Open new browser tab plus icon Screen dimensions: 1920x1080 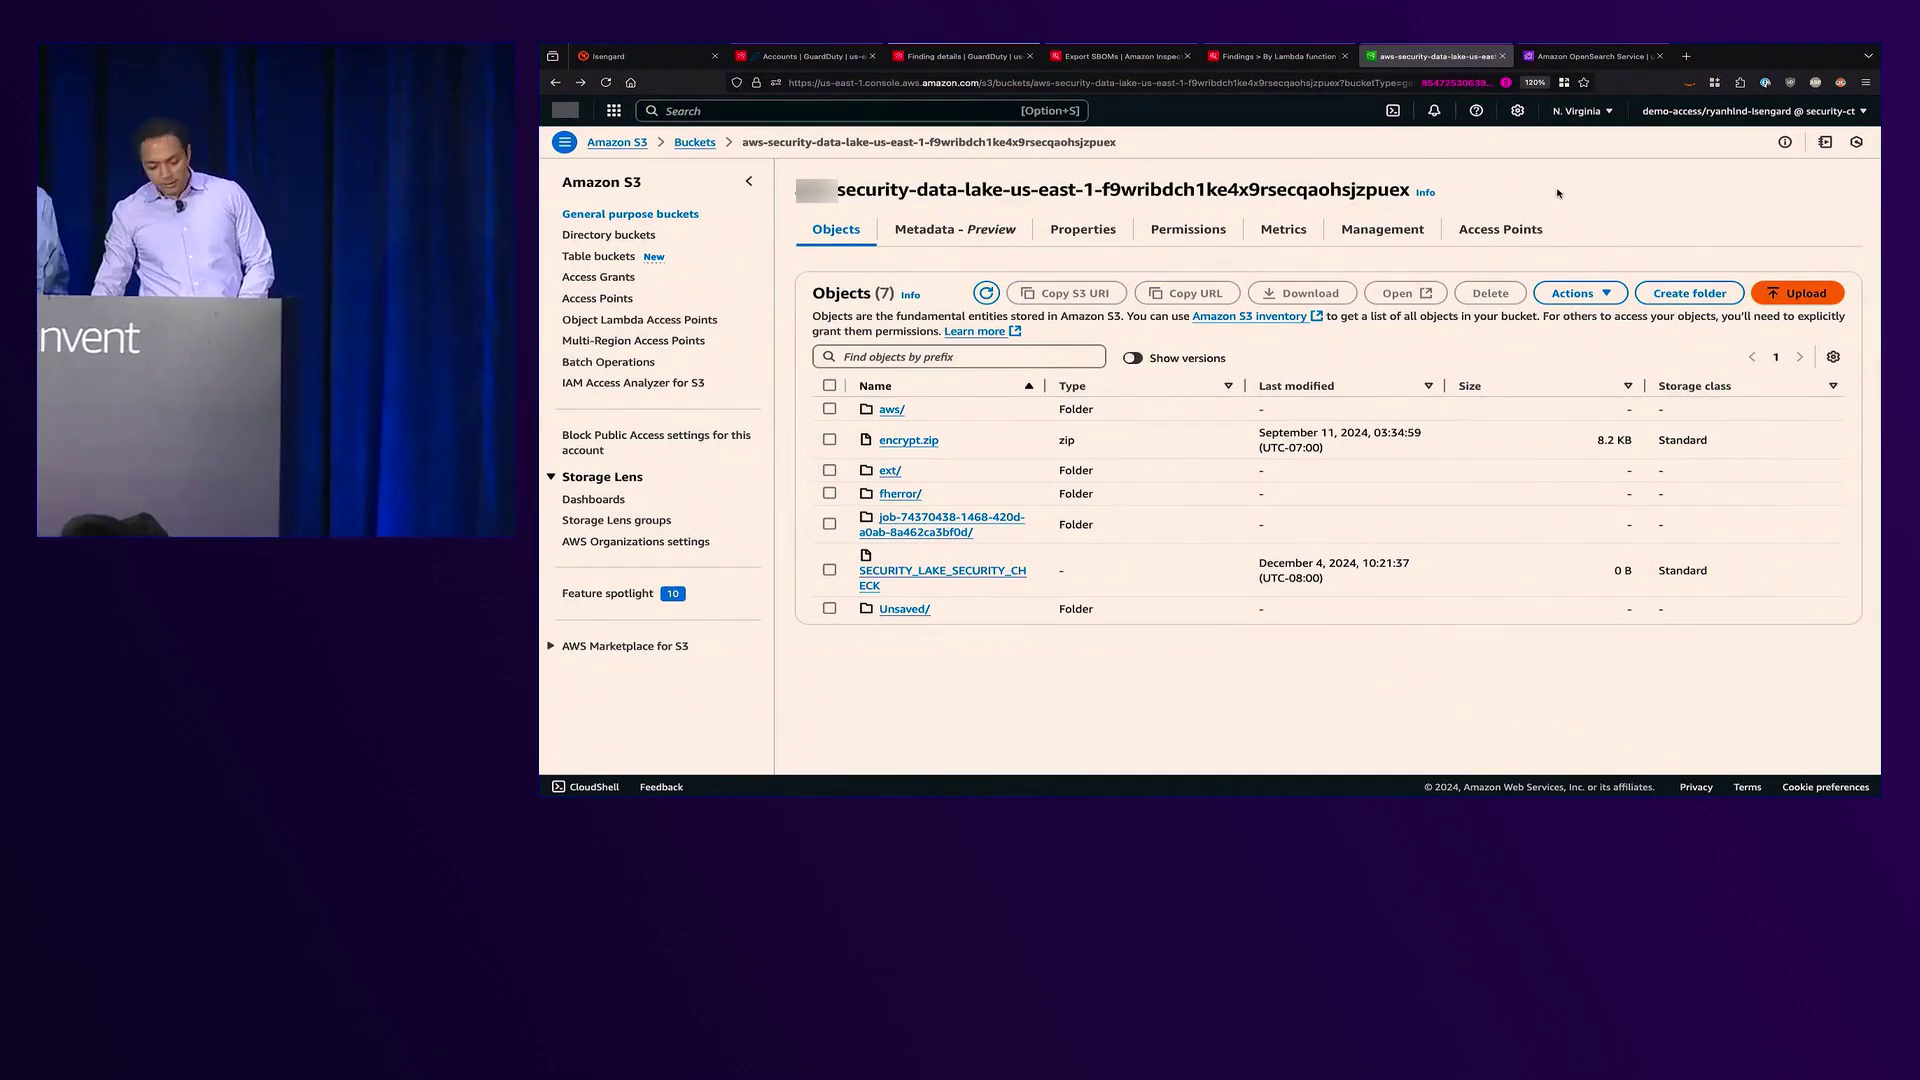pyautogui.click(x=1686, y=56)
